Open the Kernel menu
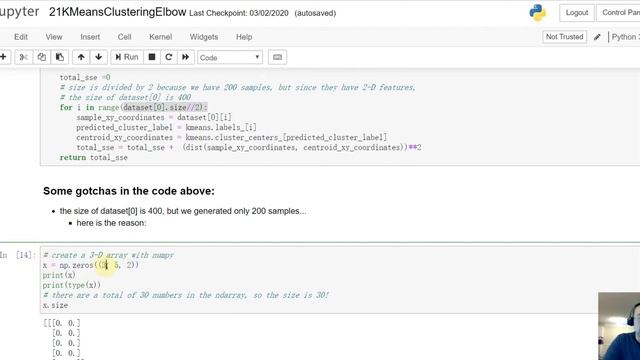The image size is (640, 360). [x=160, y=37]
